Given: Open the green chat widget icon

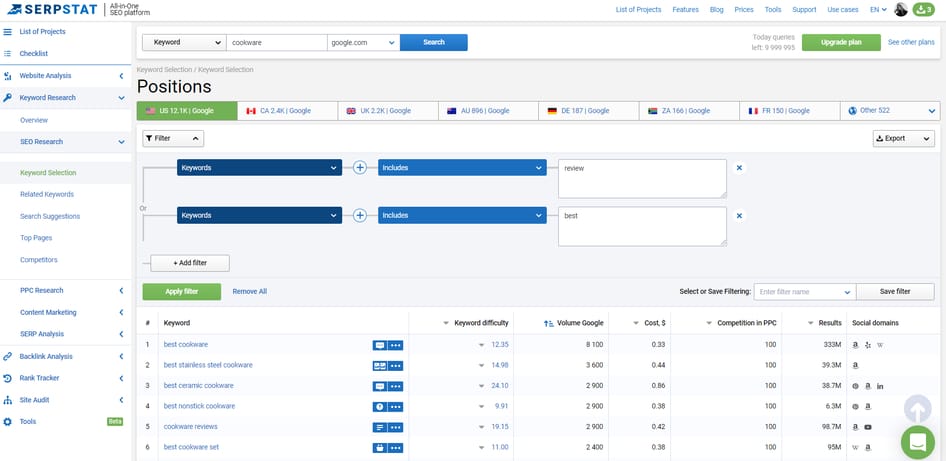Looking at the screenshot, I should click(x=917, y=441).
